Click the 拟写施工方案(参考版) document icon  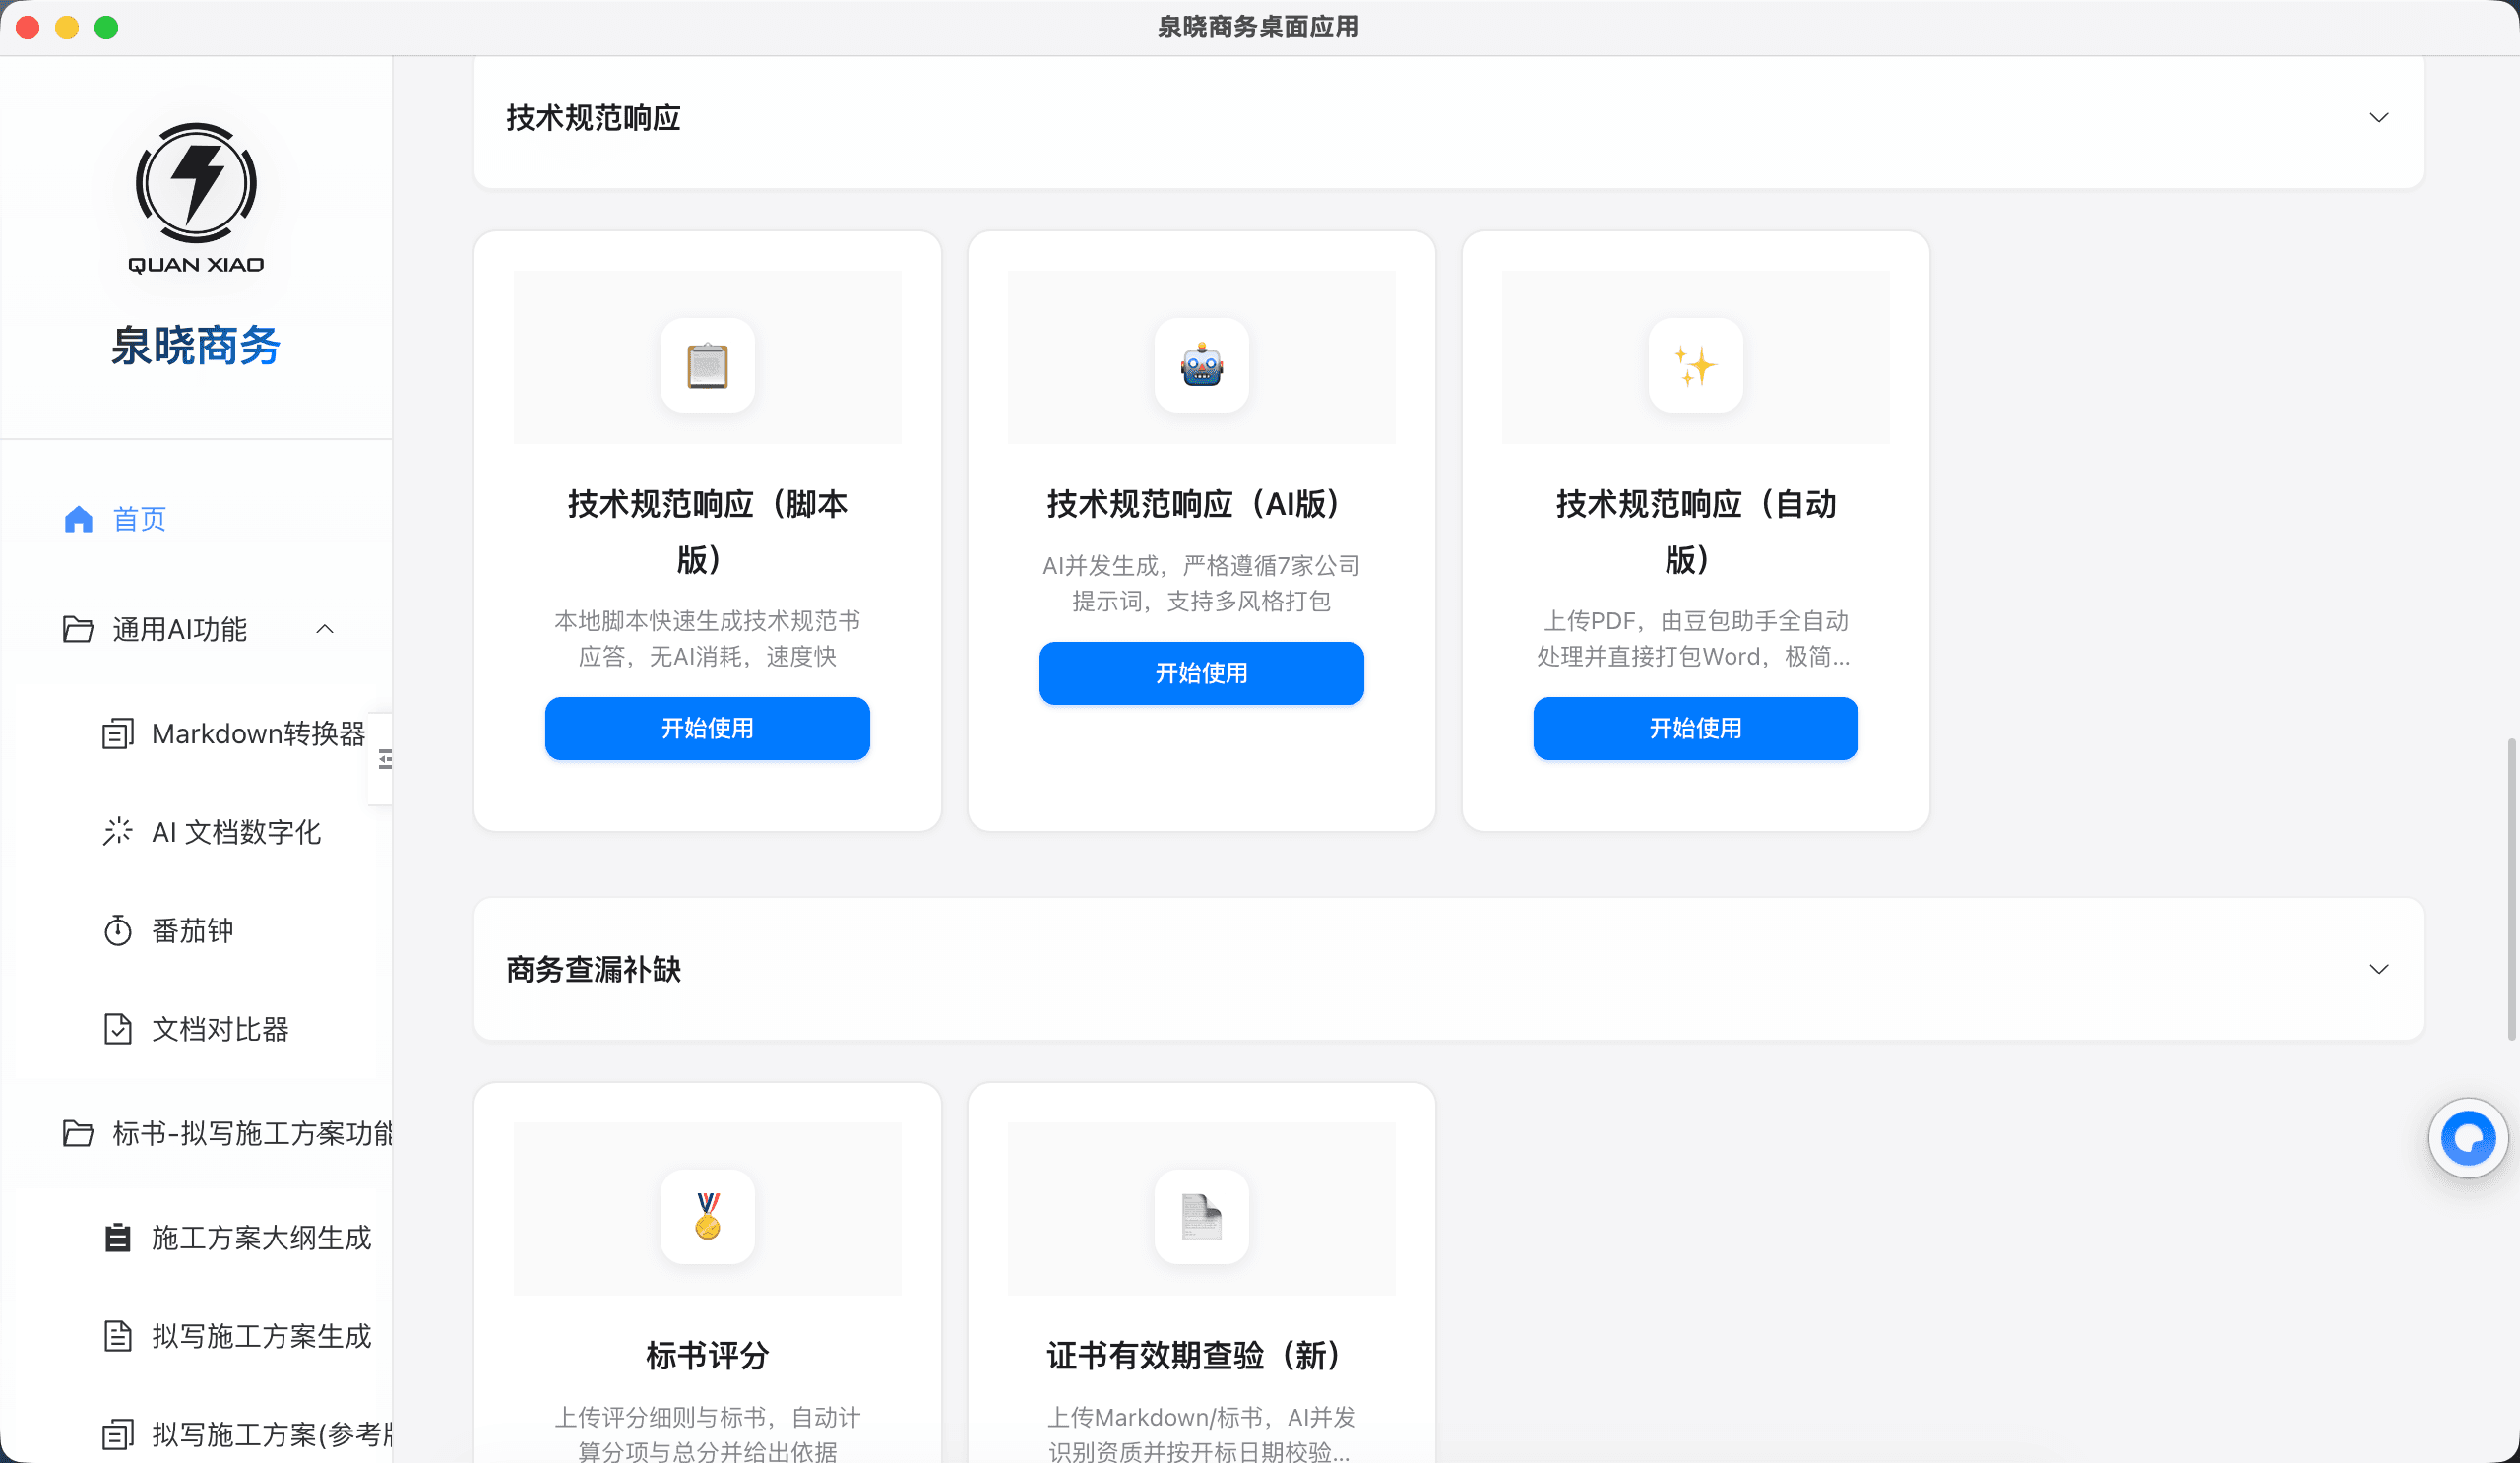click(x=118, y=1434)
